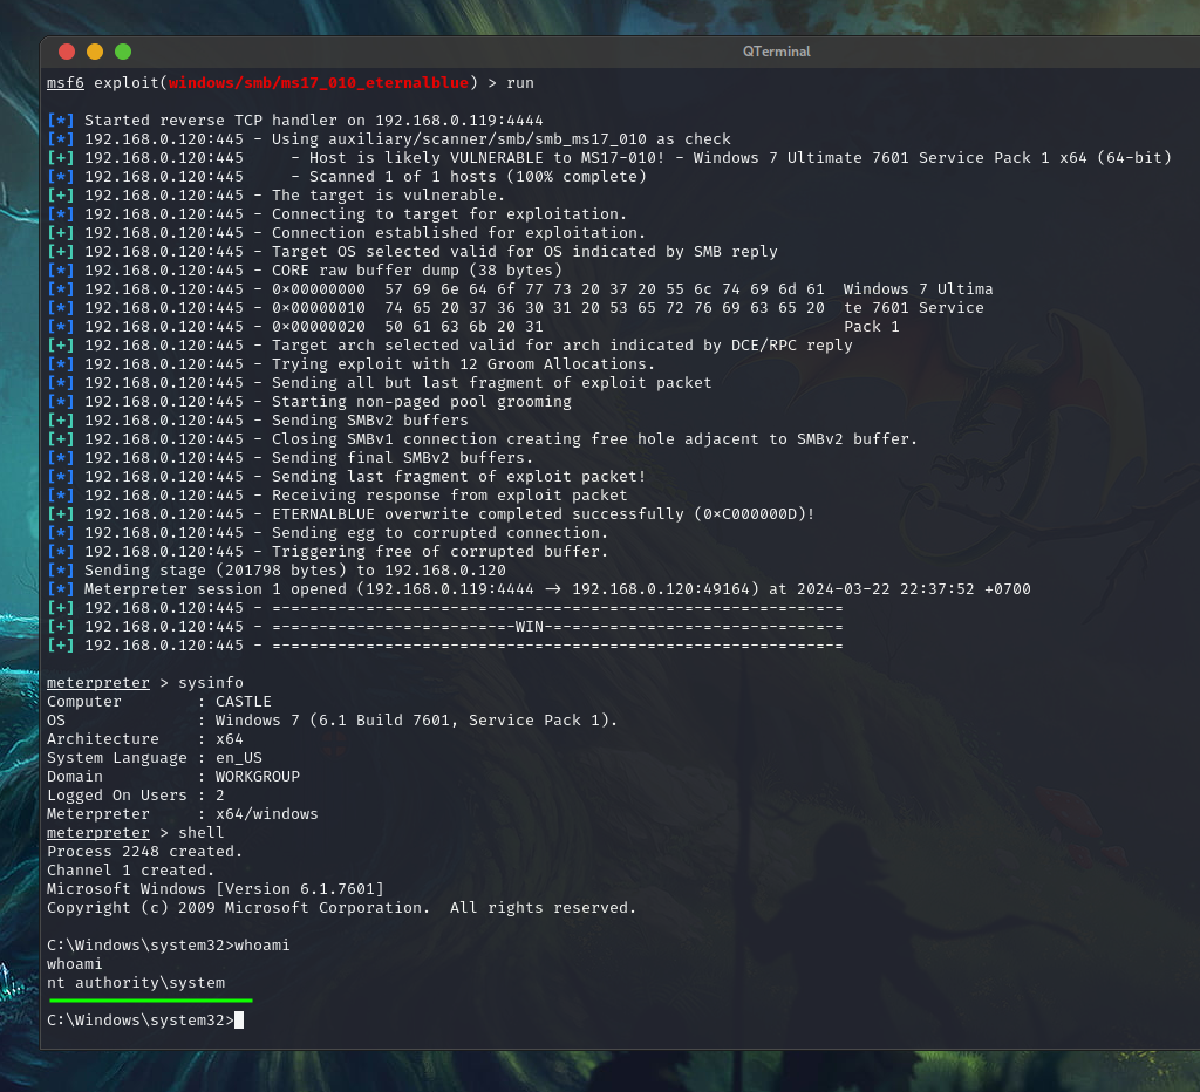Click 'nt authority\system' output
1200x1092 pixels.
[136, 983]
